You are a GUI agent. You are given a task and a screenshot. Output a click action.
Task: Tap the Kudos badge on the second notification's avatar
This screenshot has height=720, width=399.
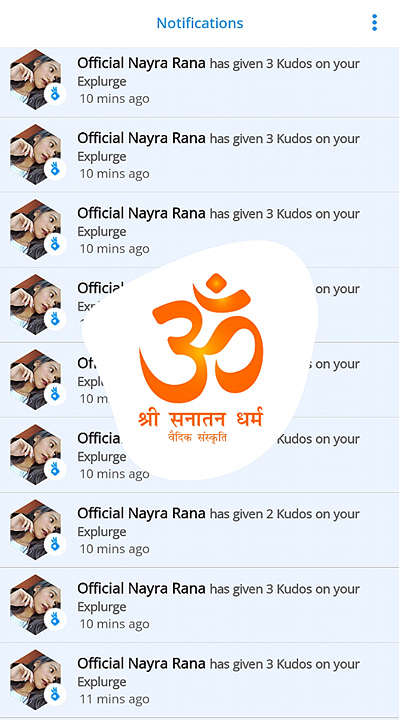55,169
